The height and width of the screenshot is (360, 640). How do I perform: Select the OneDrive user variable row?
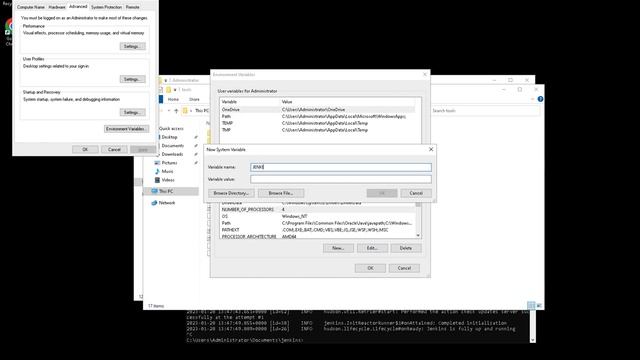click(317, 109)
